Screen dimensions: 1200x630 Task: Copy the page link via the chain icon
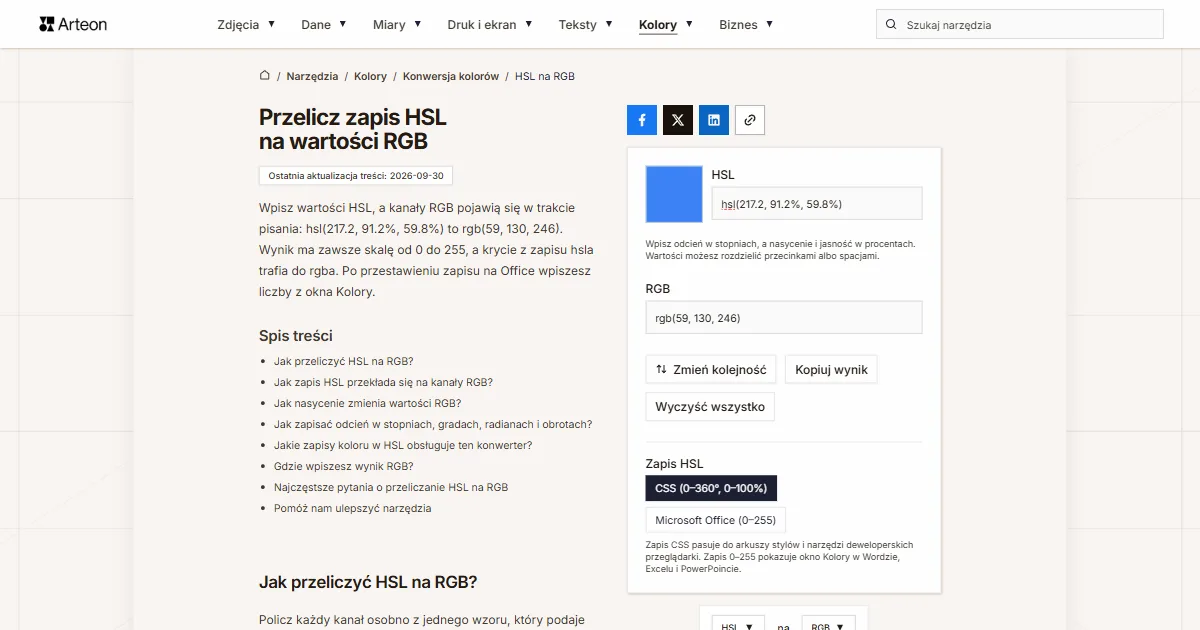[x=750, y=120]
